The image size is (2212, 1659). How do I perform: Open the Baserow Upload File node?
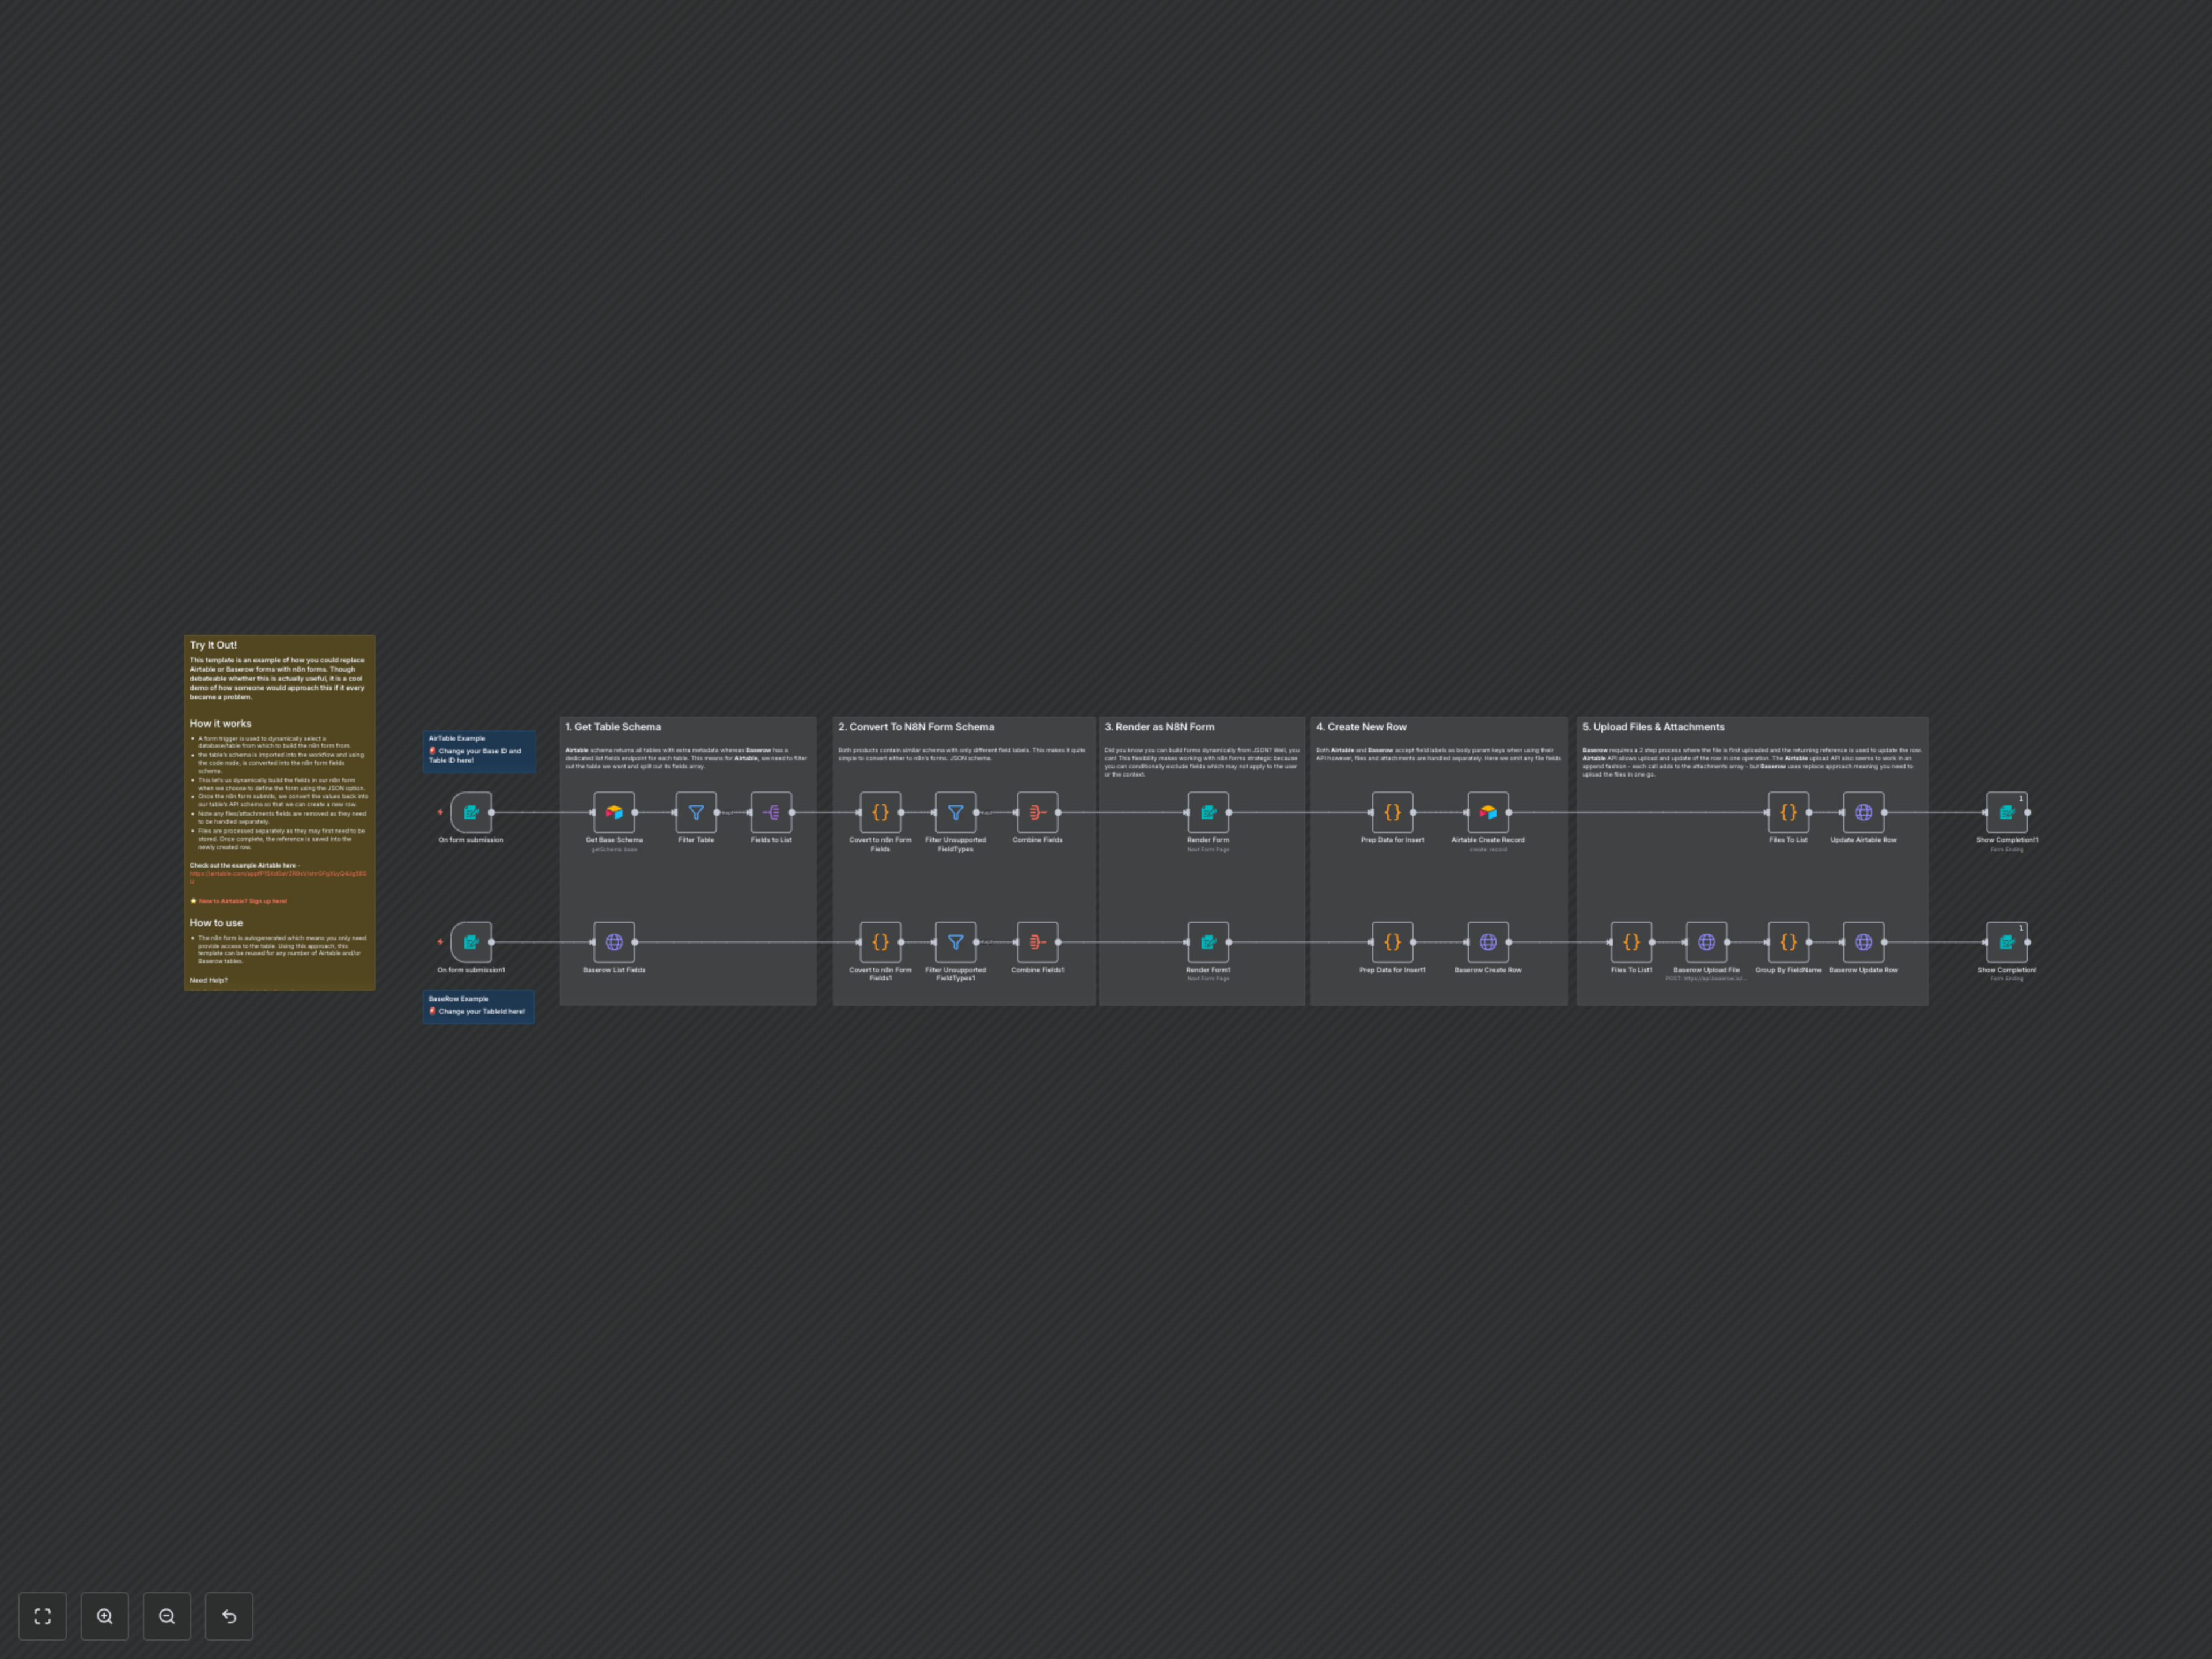[x=1706, y=941]
